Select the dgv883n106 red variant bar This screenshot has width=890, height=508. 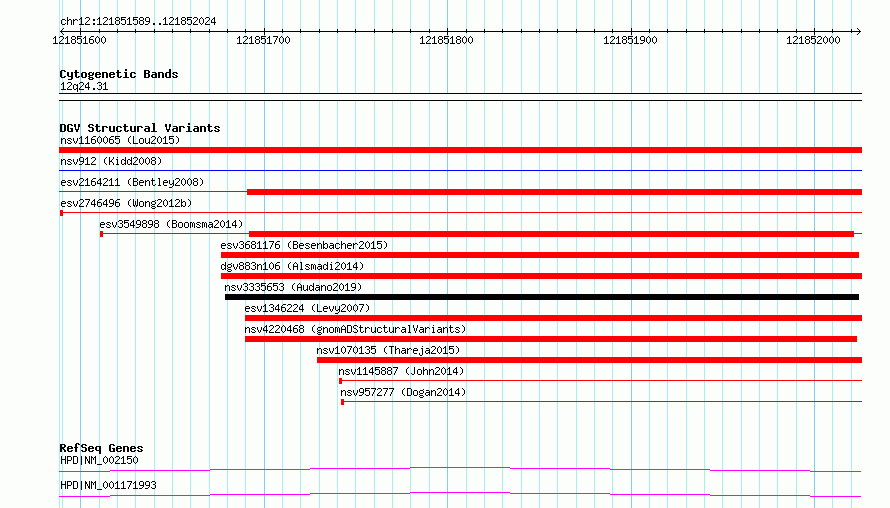click(x=541, y=276)
